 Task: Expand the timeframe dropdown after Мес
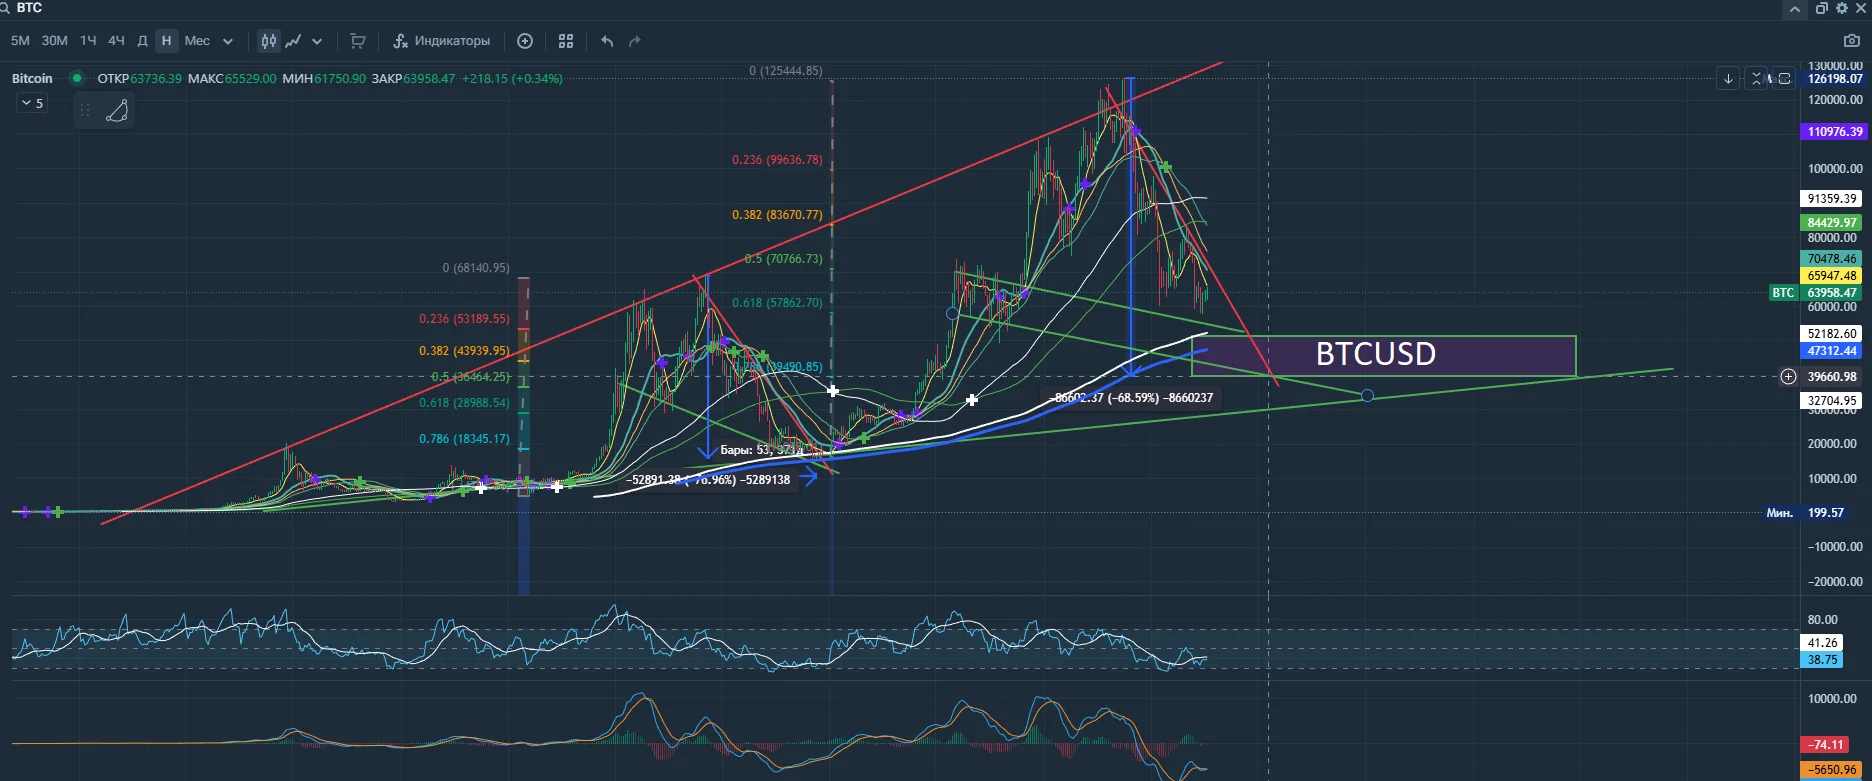click(228, 42)
